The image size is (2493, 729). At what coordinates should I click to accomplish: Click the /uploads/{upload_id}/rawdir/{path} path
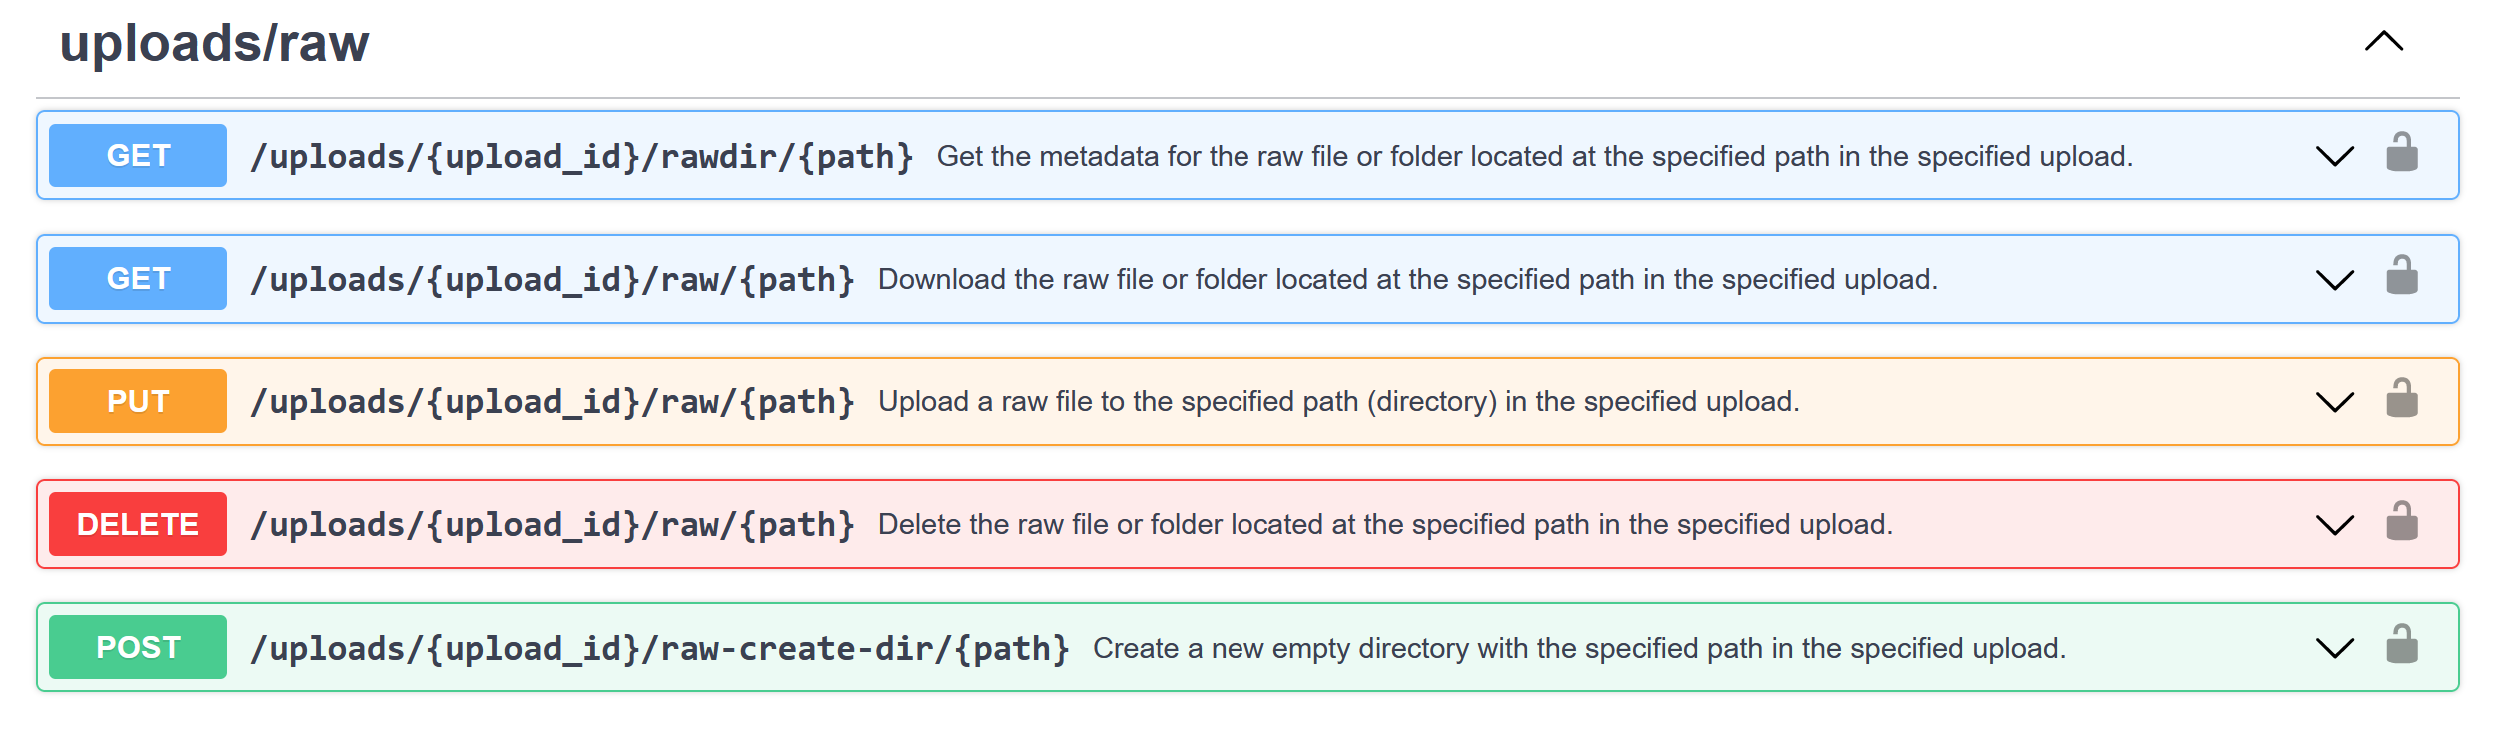point(582,157)
